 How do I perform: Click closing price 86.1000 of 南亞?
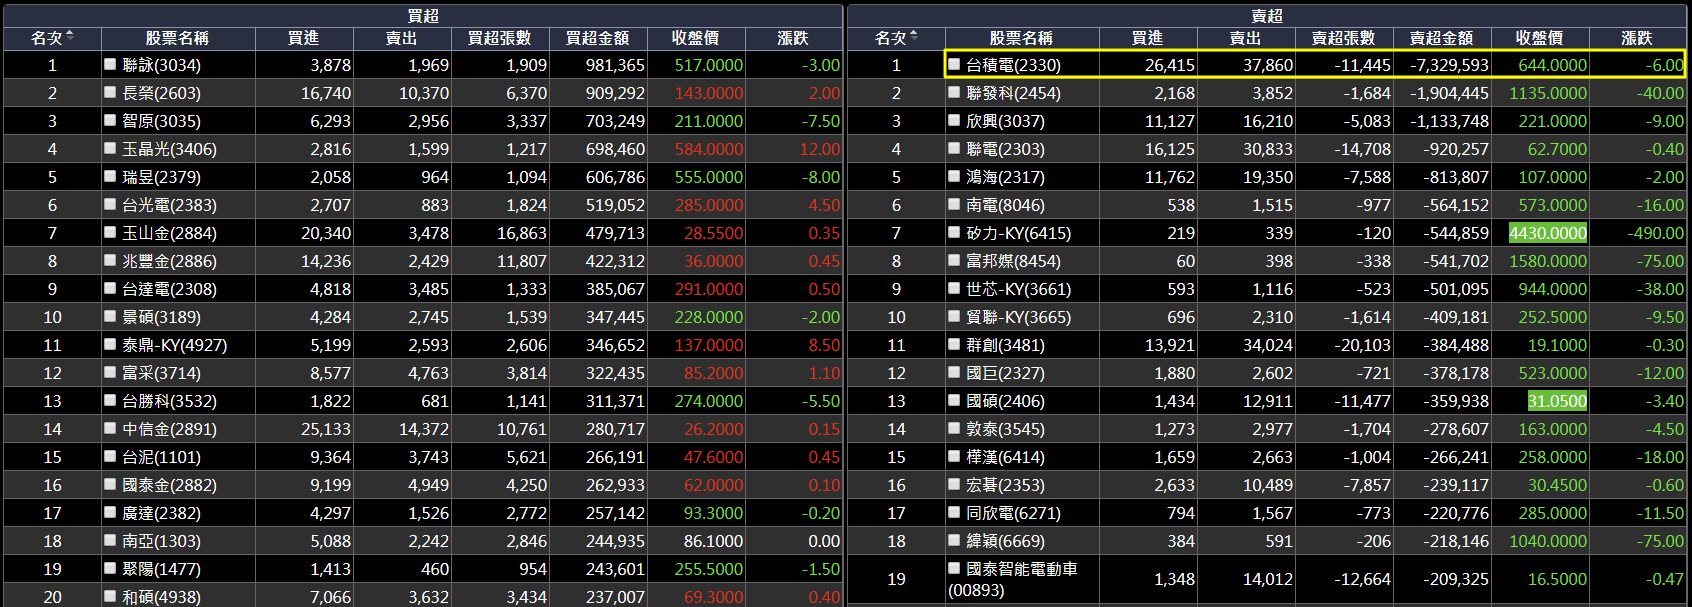[713, 541]
